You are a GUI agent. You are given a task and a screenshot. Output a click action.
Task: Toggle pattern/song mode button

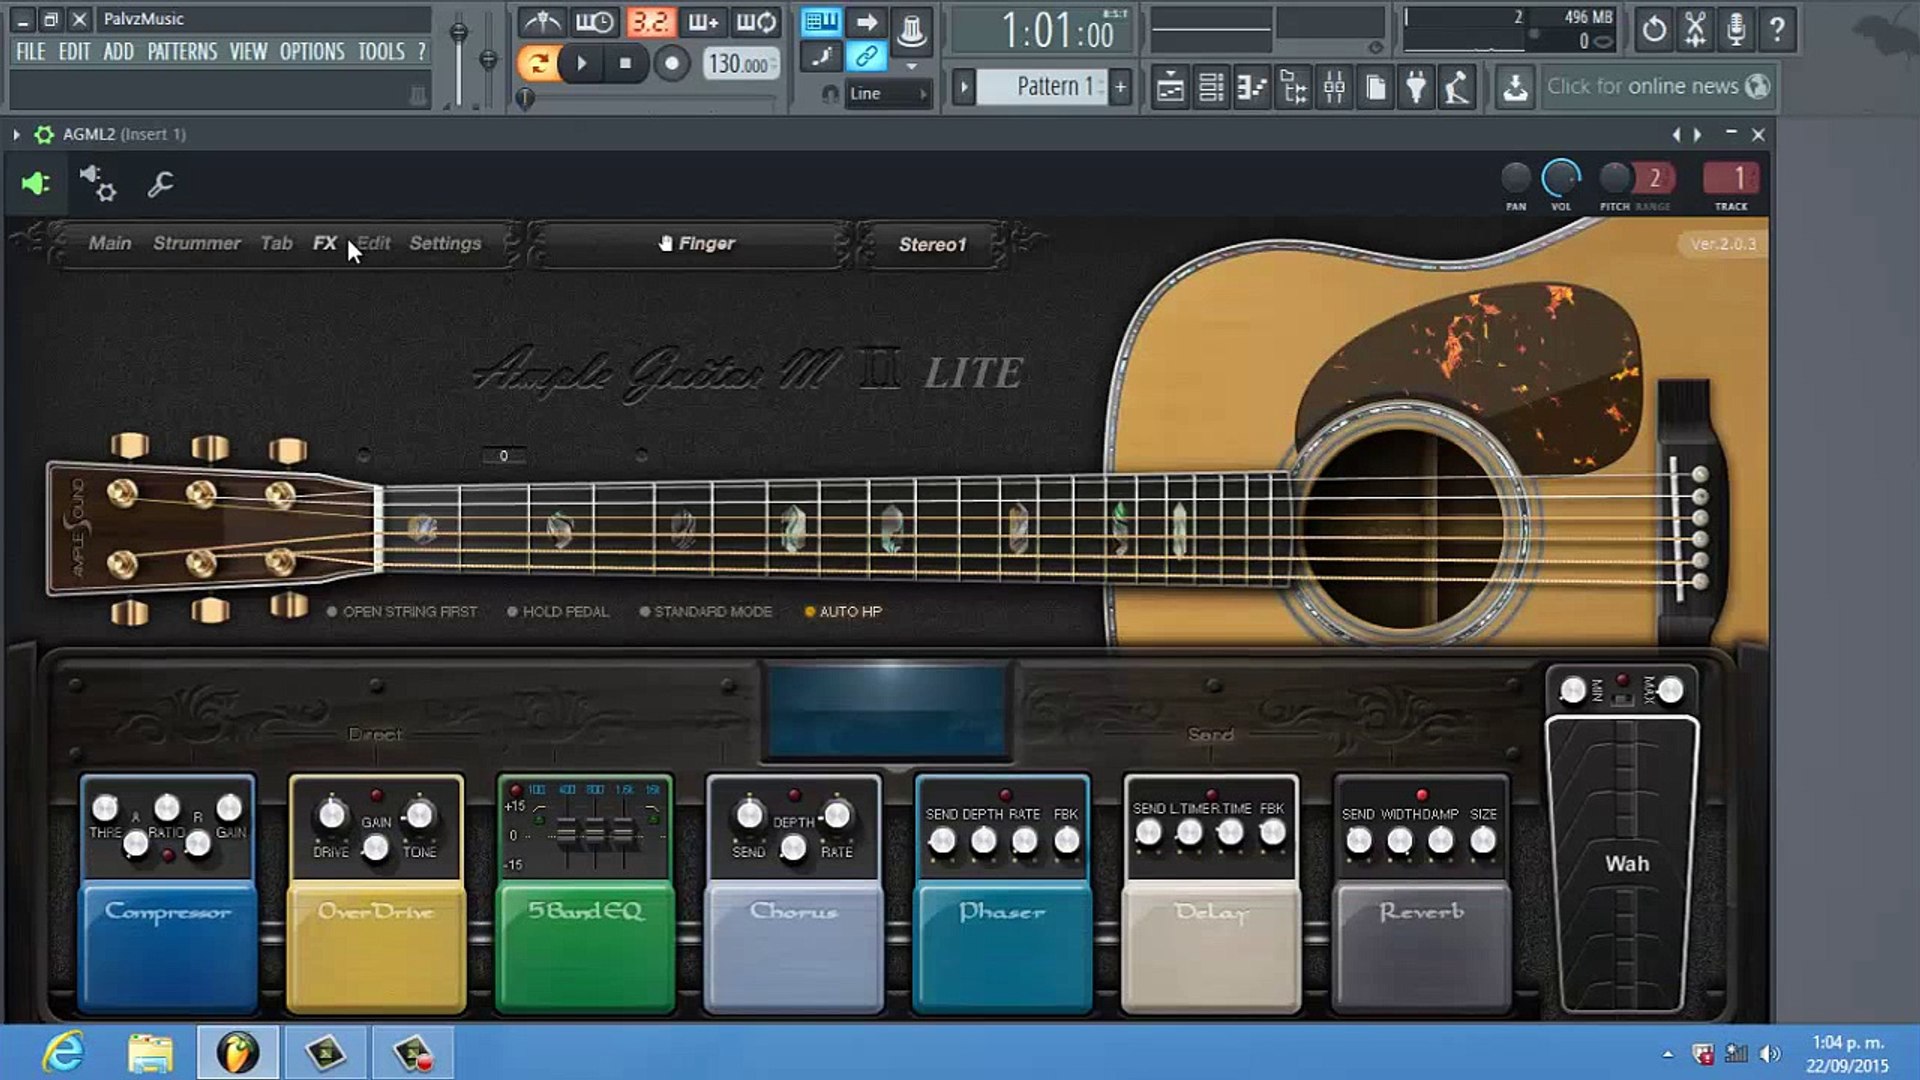coord(538,64)
